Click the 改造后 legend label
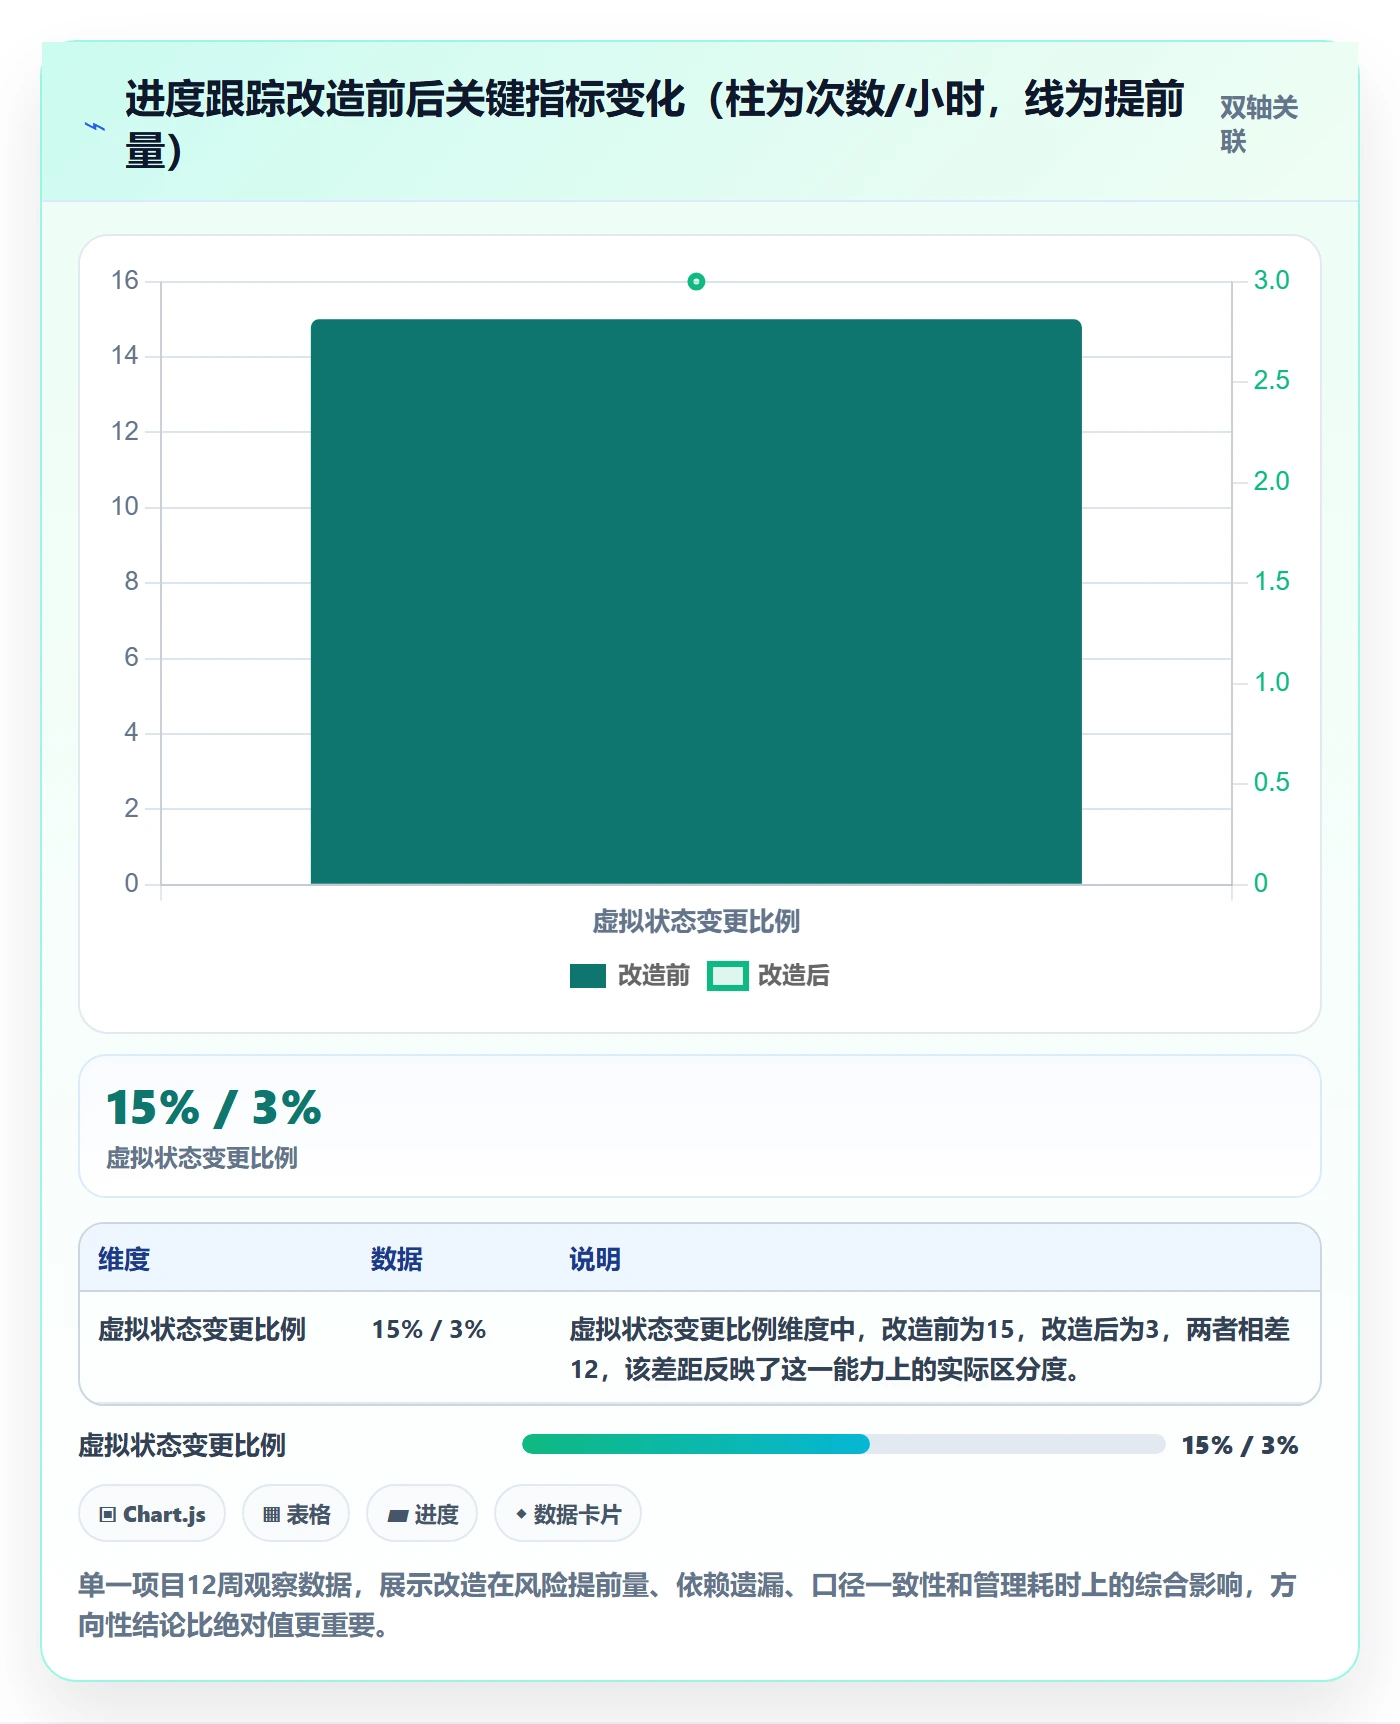Screen dimensions: 1400x1724 pyautogui.click(x=794, y=976)
